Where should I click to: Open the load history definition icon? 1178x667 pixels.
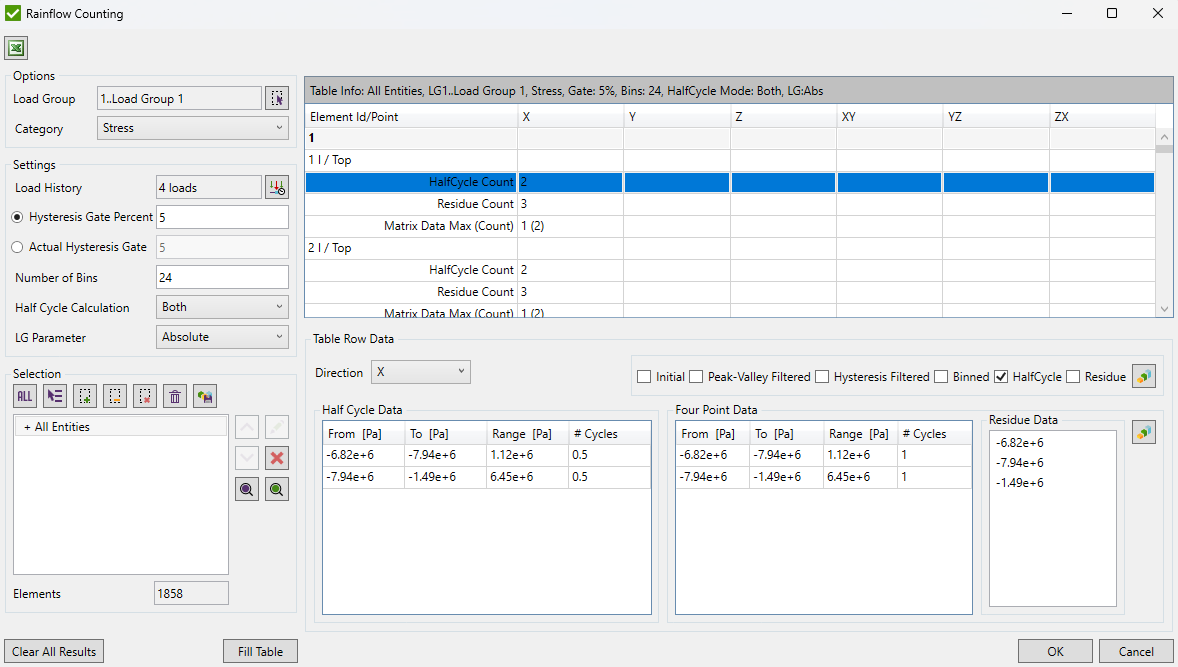[277, 187]
